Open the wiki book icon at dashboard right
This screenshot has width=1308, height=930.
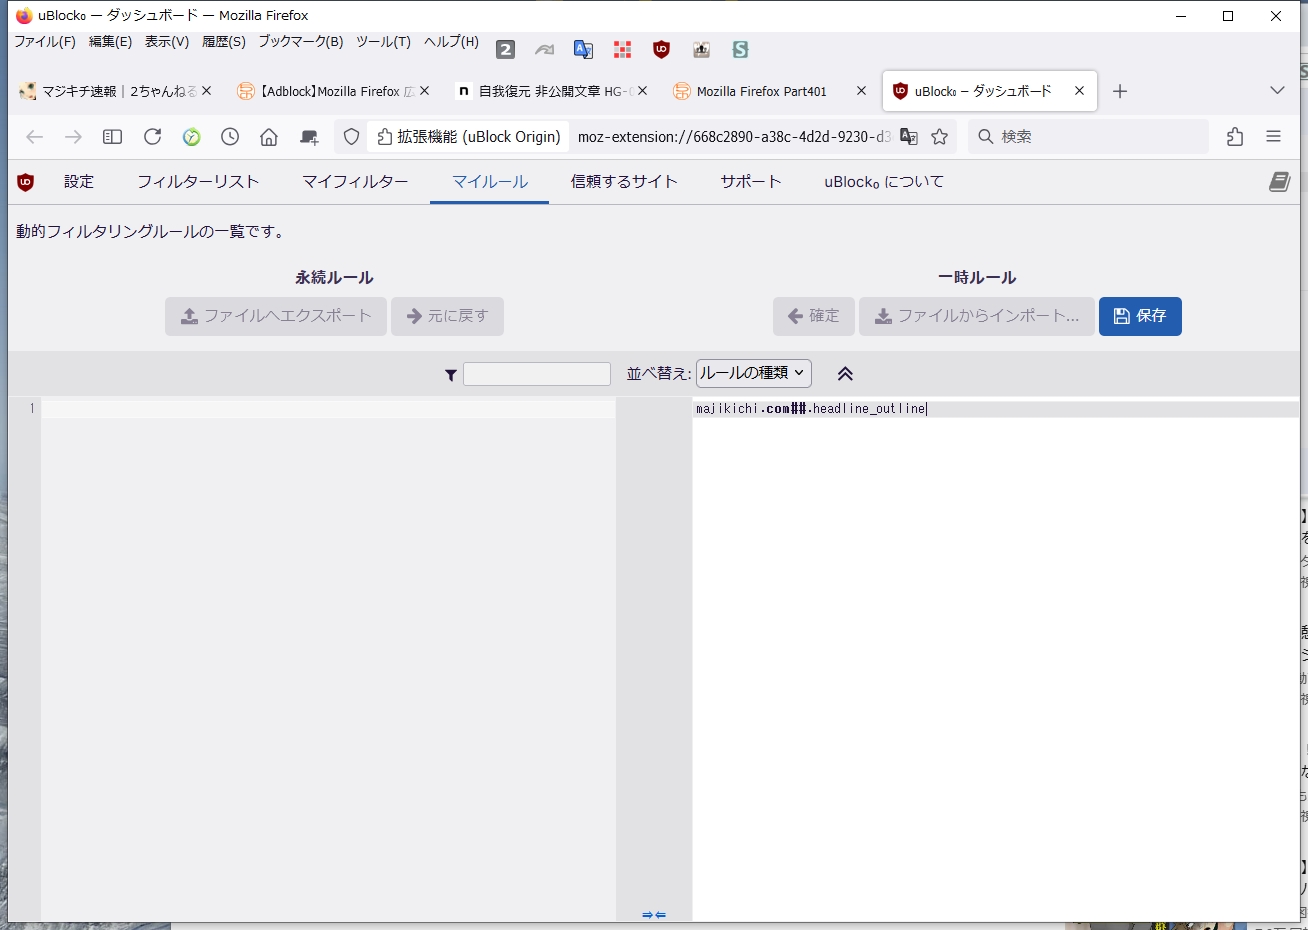click(1279, 182)
